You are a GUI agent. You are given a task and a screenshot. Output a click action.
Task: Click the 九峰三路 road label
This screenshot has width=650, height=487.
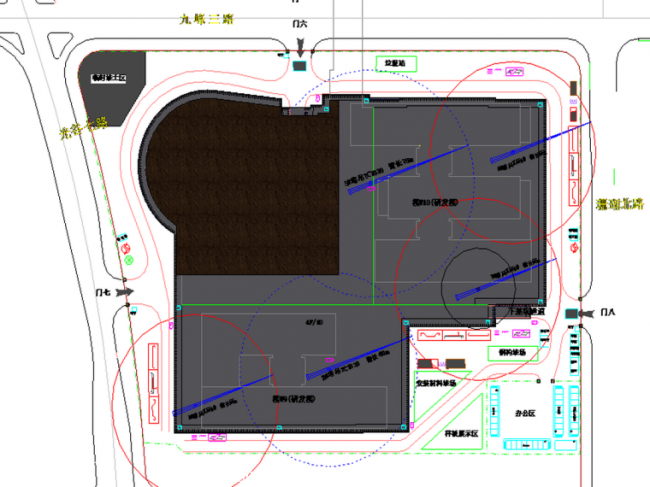point(205,19)
